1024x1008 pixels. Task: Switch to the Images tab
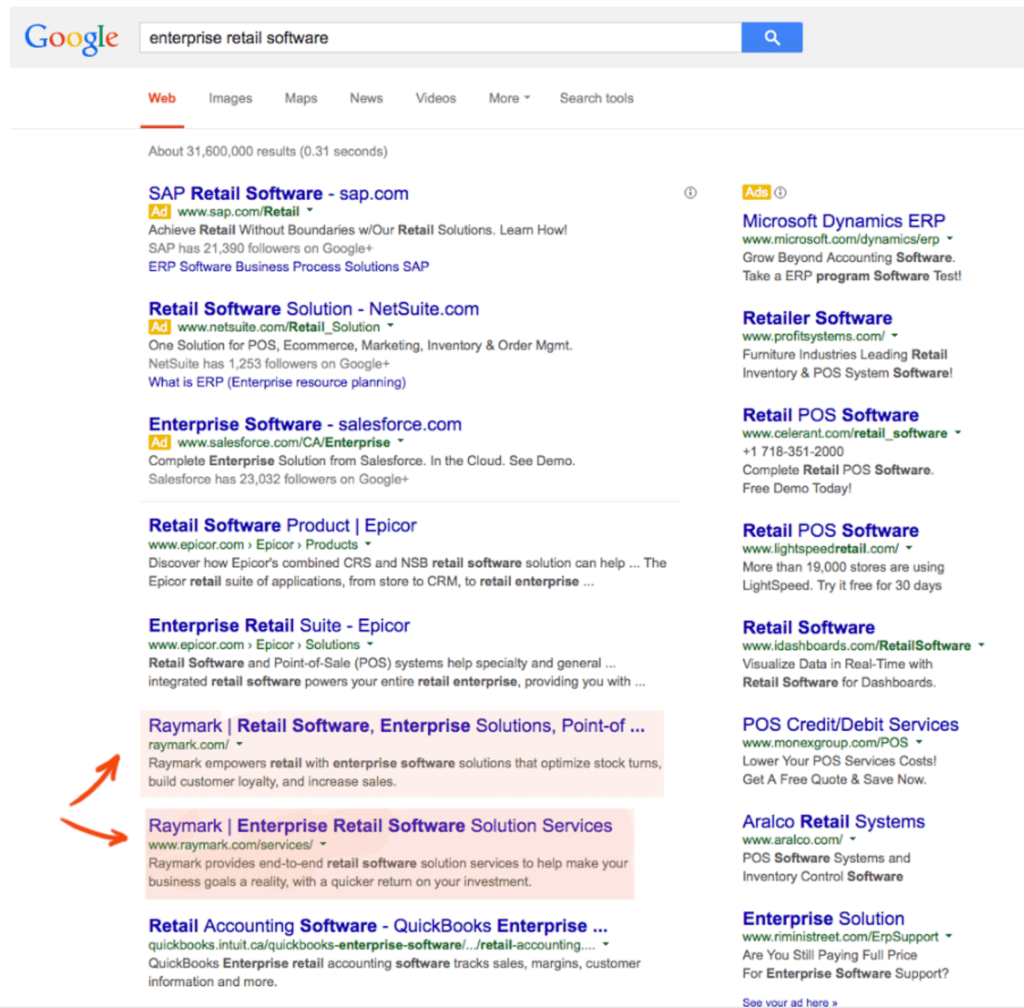pos(231,99)
